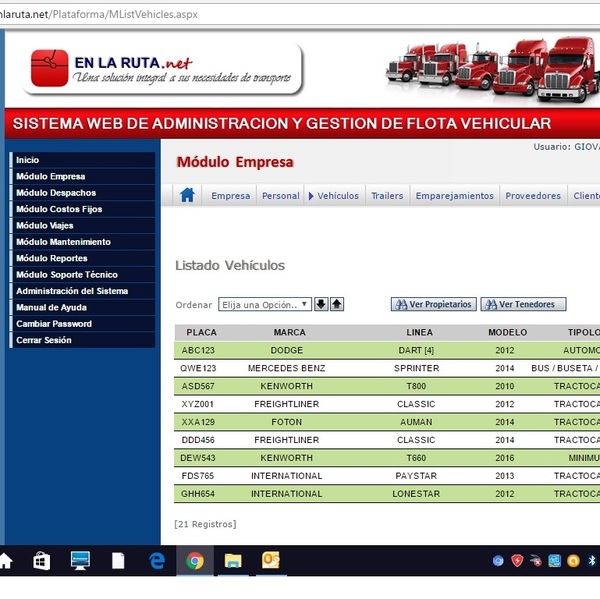Click Cerrar Sesión in the sidebar
Image resolution: width=600 pixels, height=599 pixels.
click(x=43, y=340)
